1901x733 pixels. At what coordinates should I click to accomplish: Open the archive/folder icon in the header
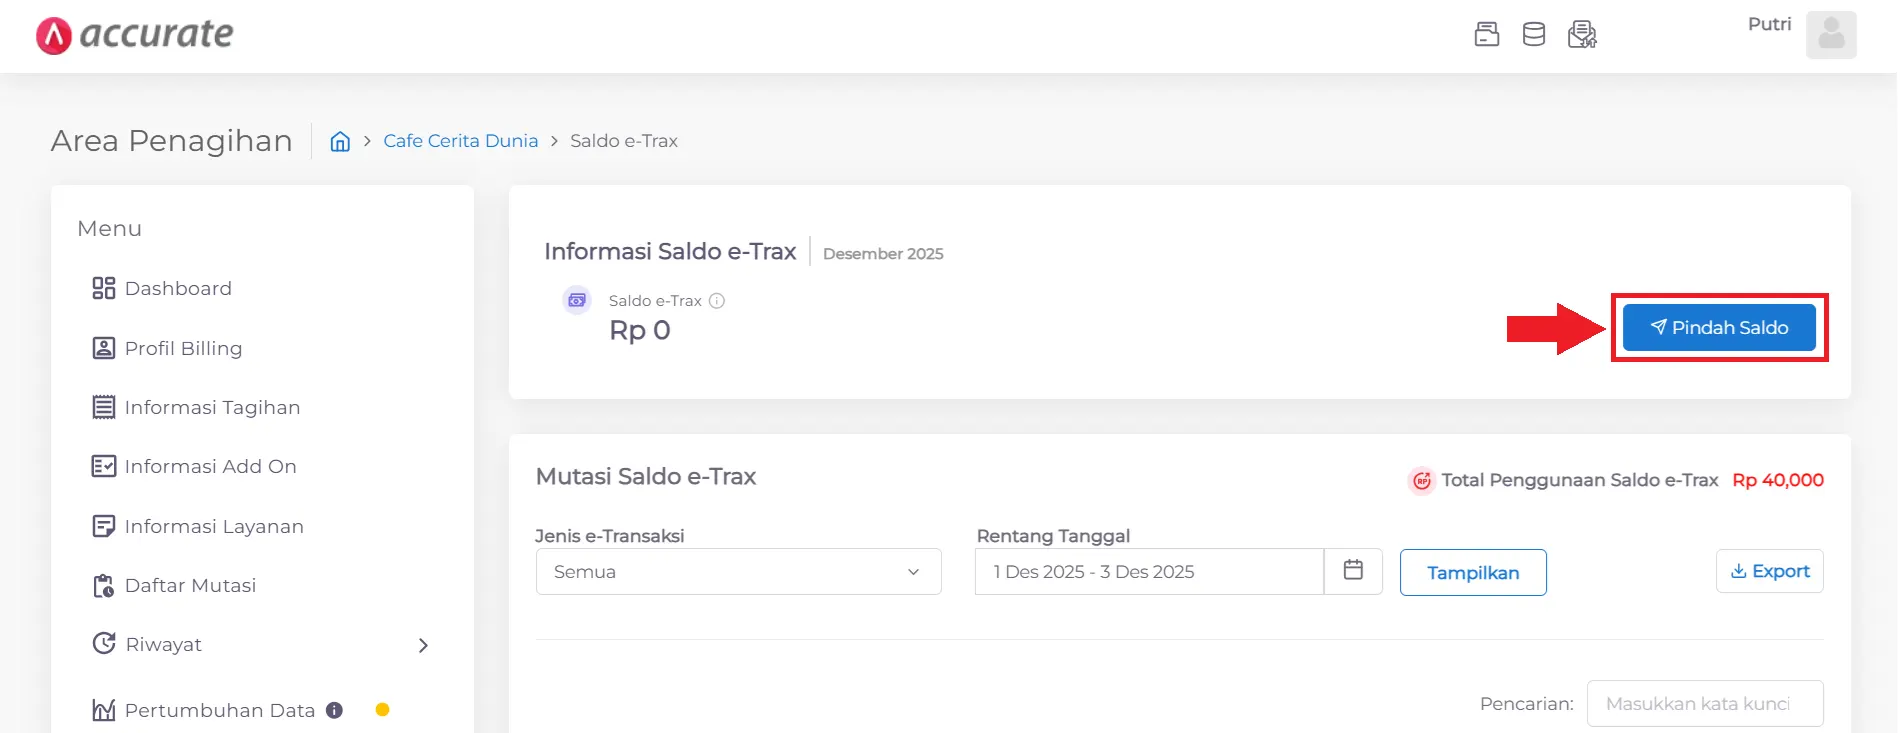1487,33
